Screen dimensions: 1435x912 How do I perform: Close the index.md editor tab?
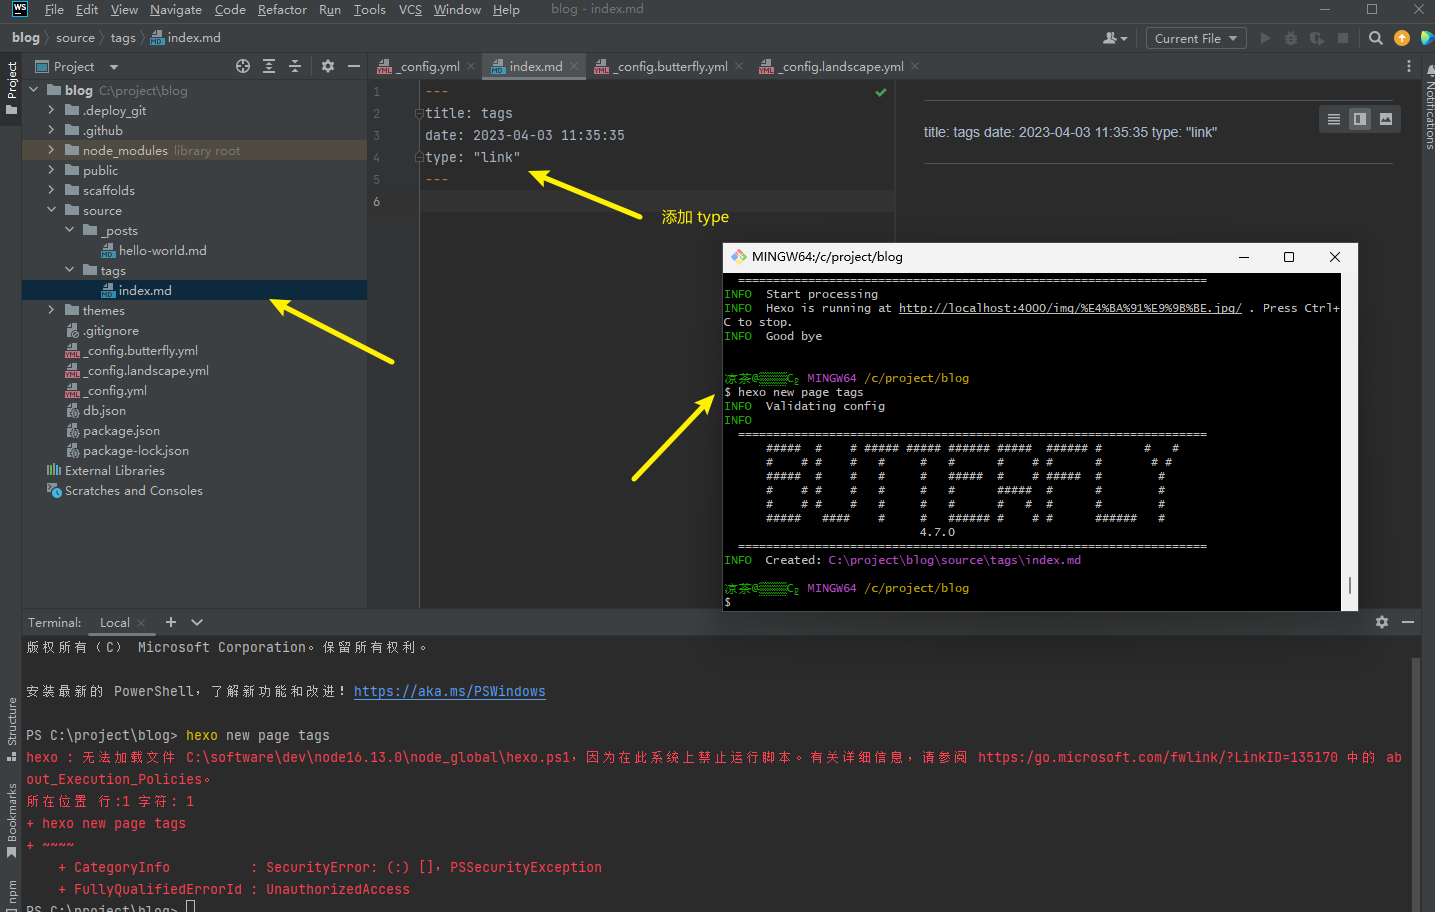tap(574, 66)
